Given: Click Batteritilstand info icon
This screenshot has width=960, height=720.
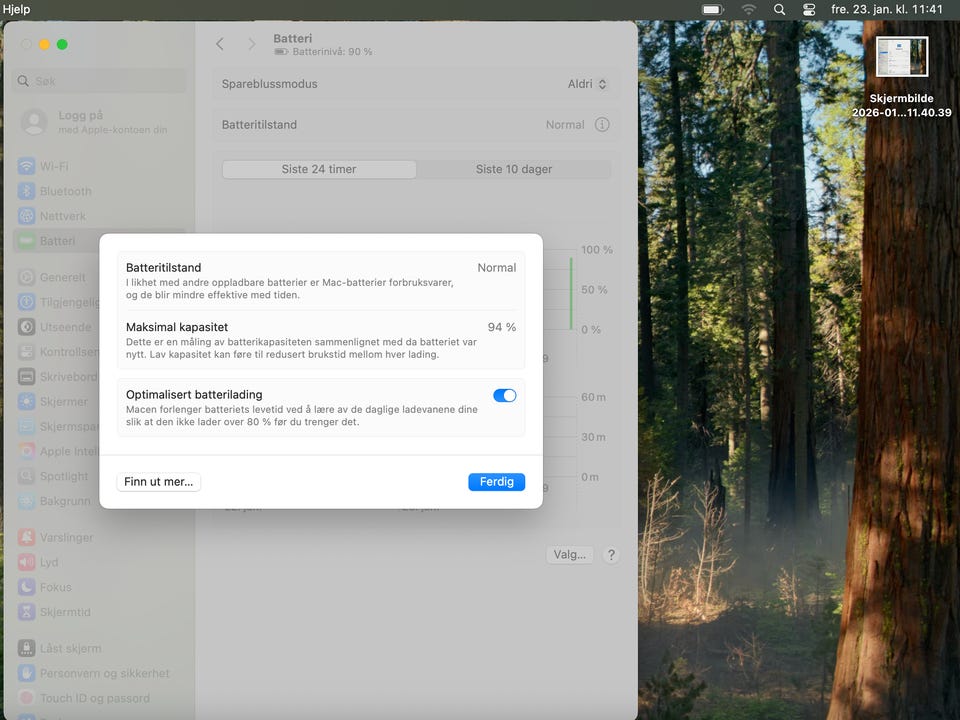Looking at the screenshot, I should [602, 124].
